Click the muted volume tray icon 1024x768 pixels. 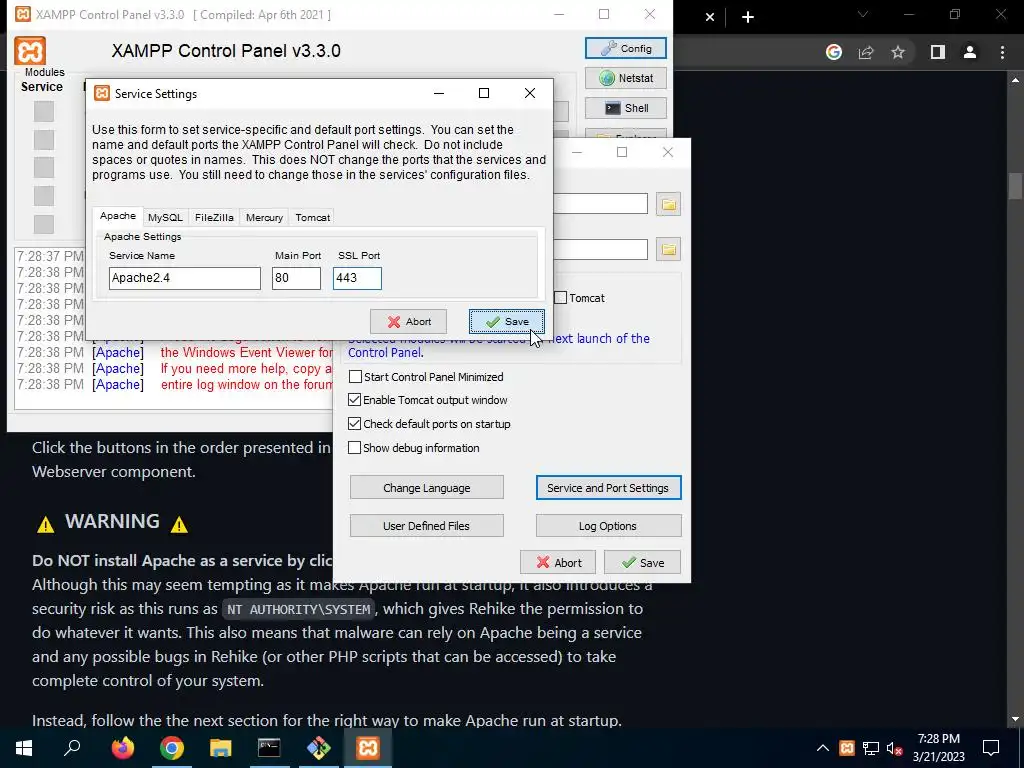point(895,748)
